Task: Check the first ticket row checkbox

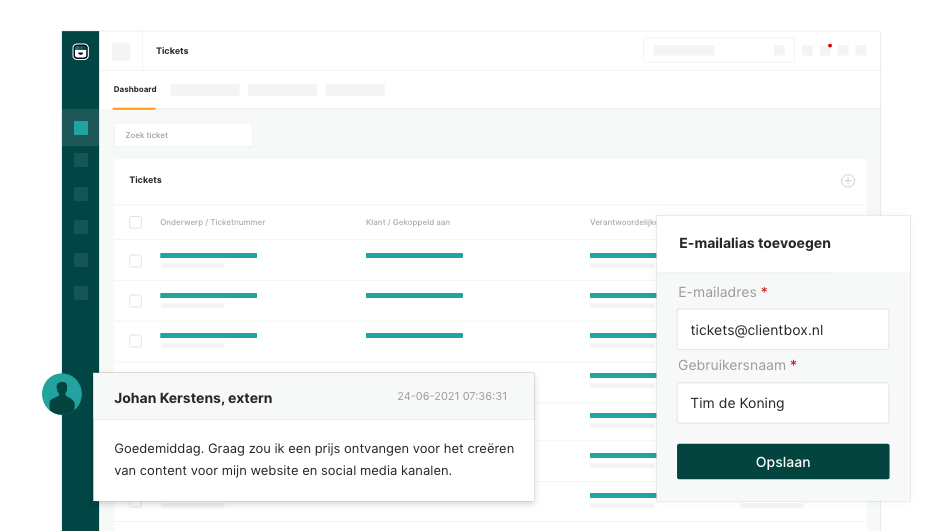Action: (x=136, y=261)
